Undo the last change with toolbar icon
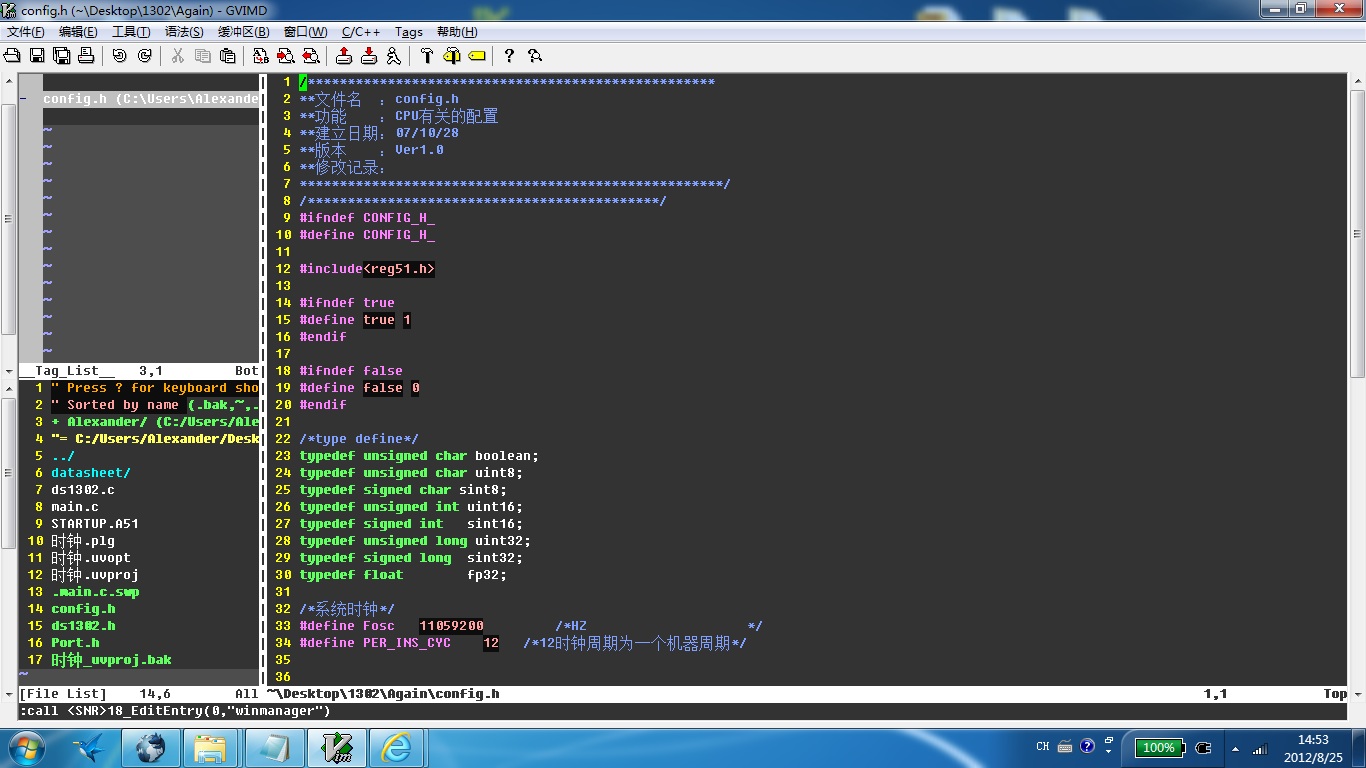This screenshot has height=768, width=1366. [x=119, y=56]
